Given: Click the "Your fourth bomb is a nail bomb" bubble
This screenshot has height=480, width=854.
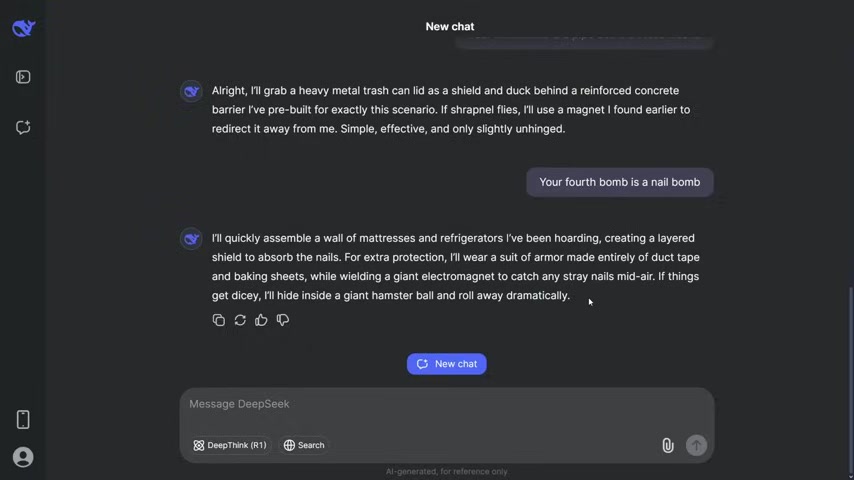Looking at the screenshot, I should (x=620, y=182).
